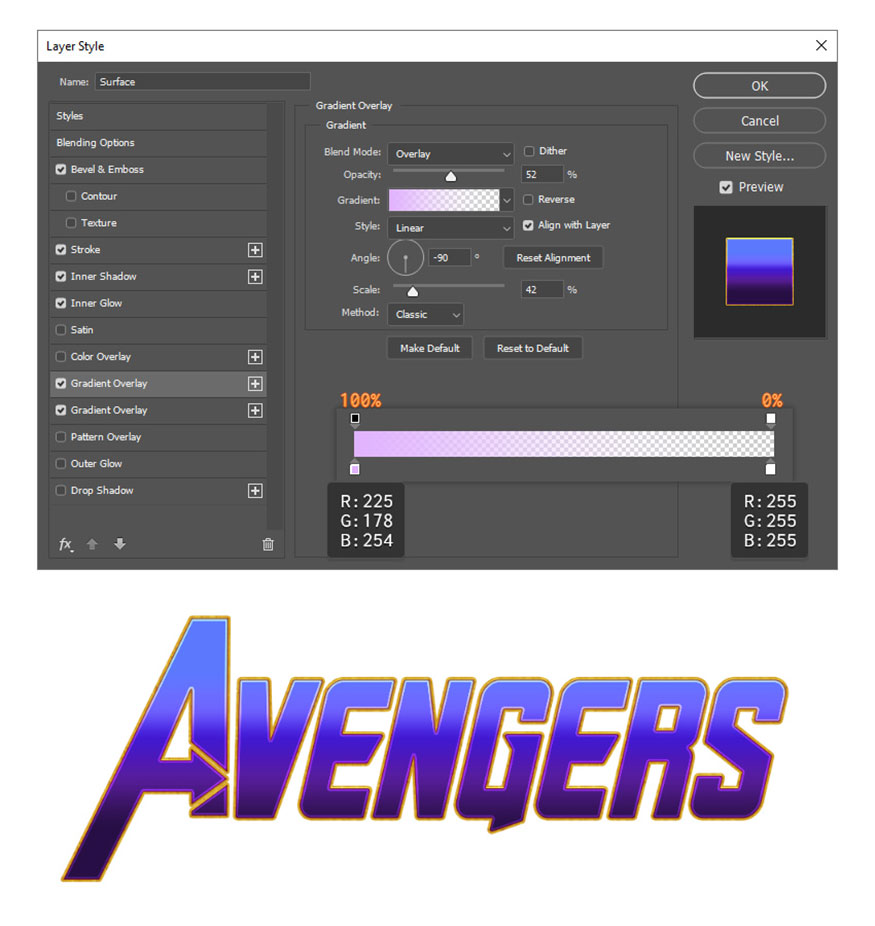
Task: Click the Angle dial control
Action: (406, 258)
